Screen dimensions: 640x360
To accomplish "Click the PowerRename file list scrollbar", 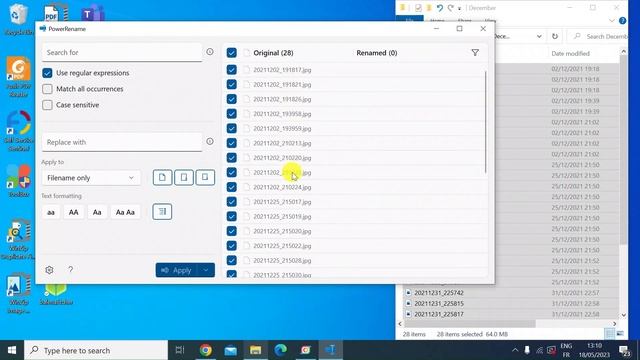I will 485,122.
